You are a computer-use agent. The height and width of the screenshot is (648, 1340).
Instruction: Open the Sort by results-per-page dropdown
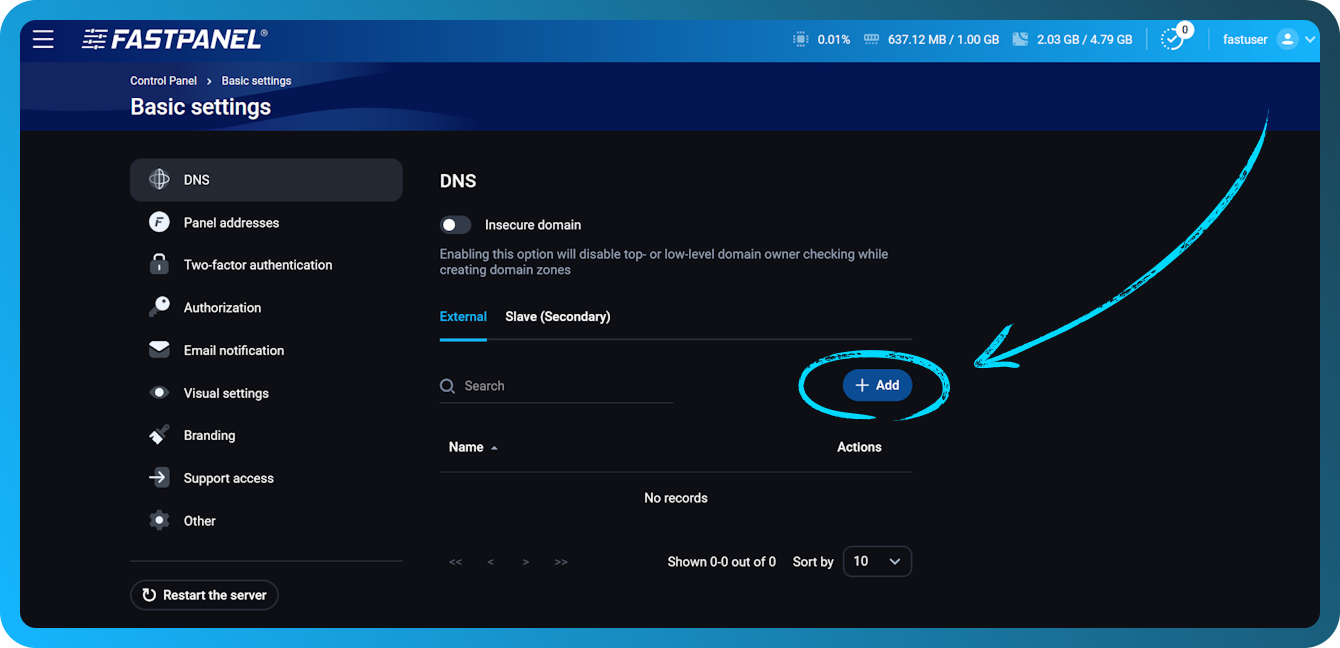click(877, 561)
